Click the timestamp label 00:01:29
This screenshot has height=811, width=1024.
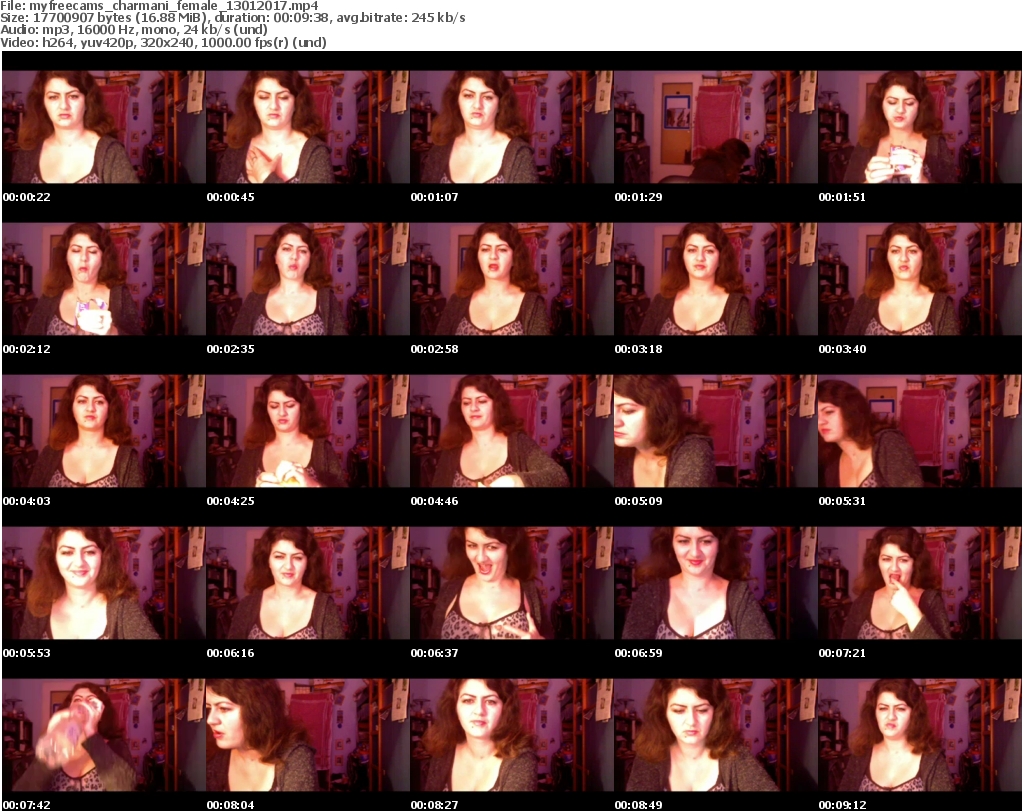click(639, 197)
